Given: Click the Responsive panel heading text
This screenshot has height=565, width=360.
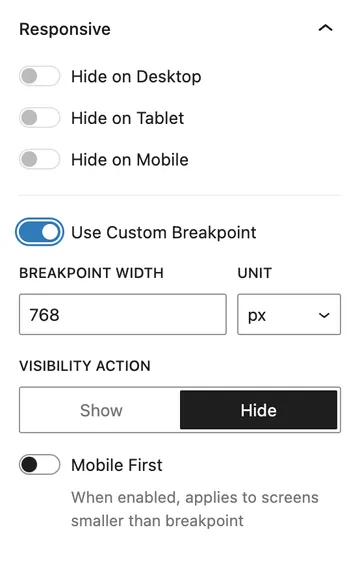Looking at the screenshot, I should pos(65,29).
